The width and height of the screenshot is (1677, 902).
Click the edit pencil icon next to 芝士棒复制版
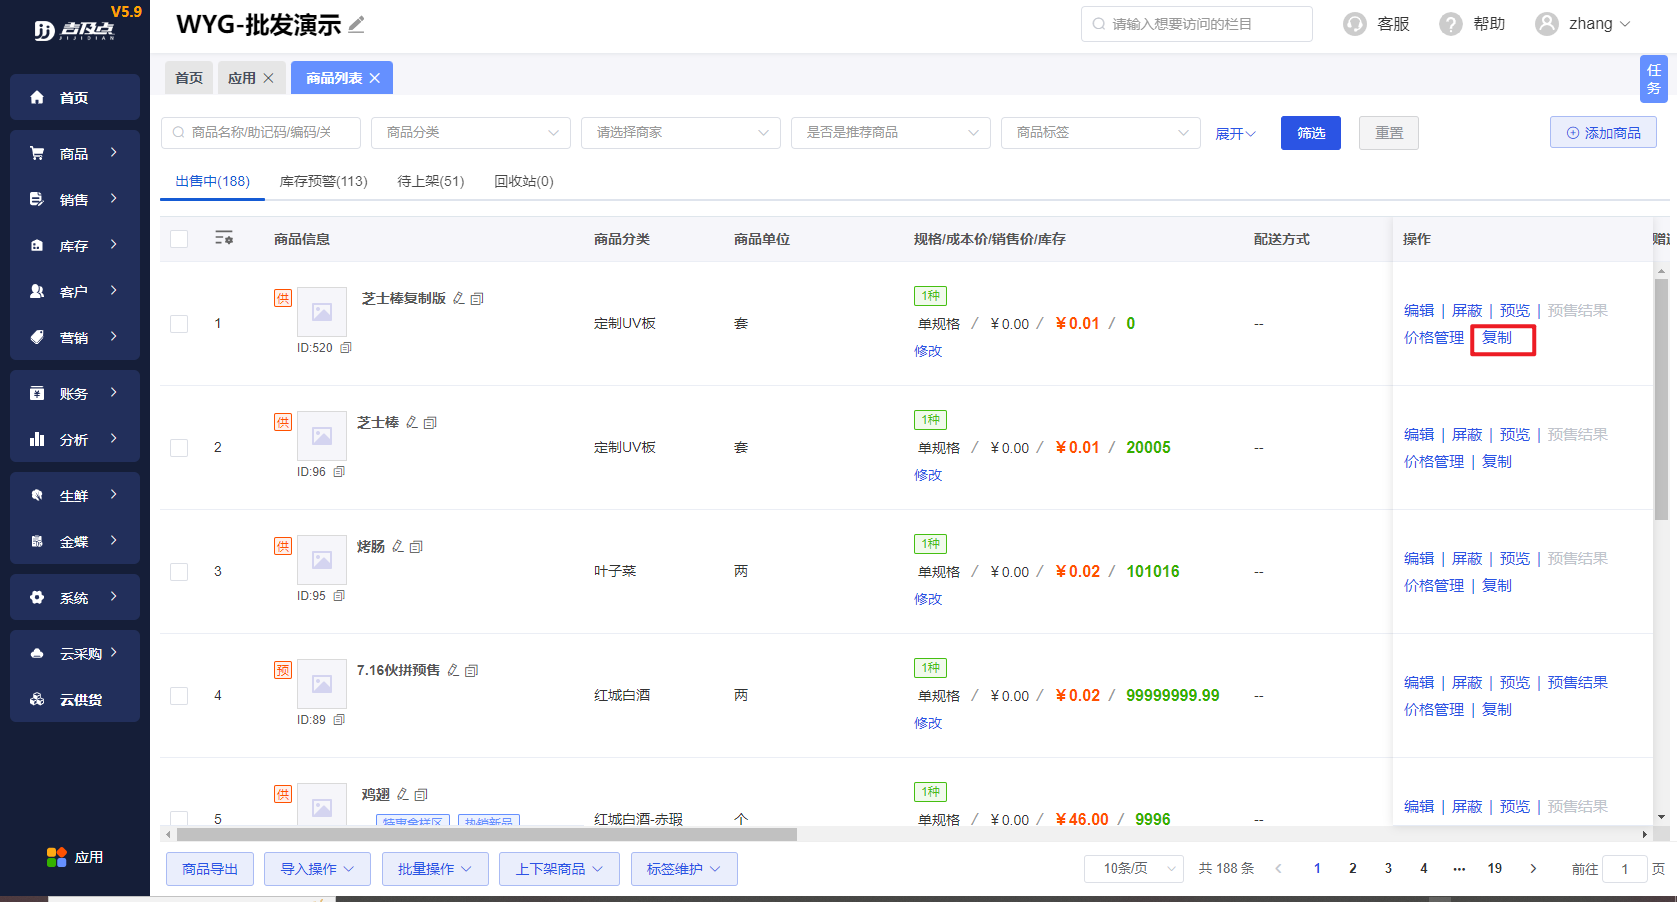click(459, 299)
